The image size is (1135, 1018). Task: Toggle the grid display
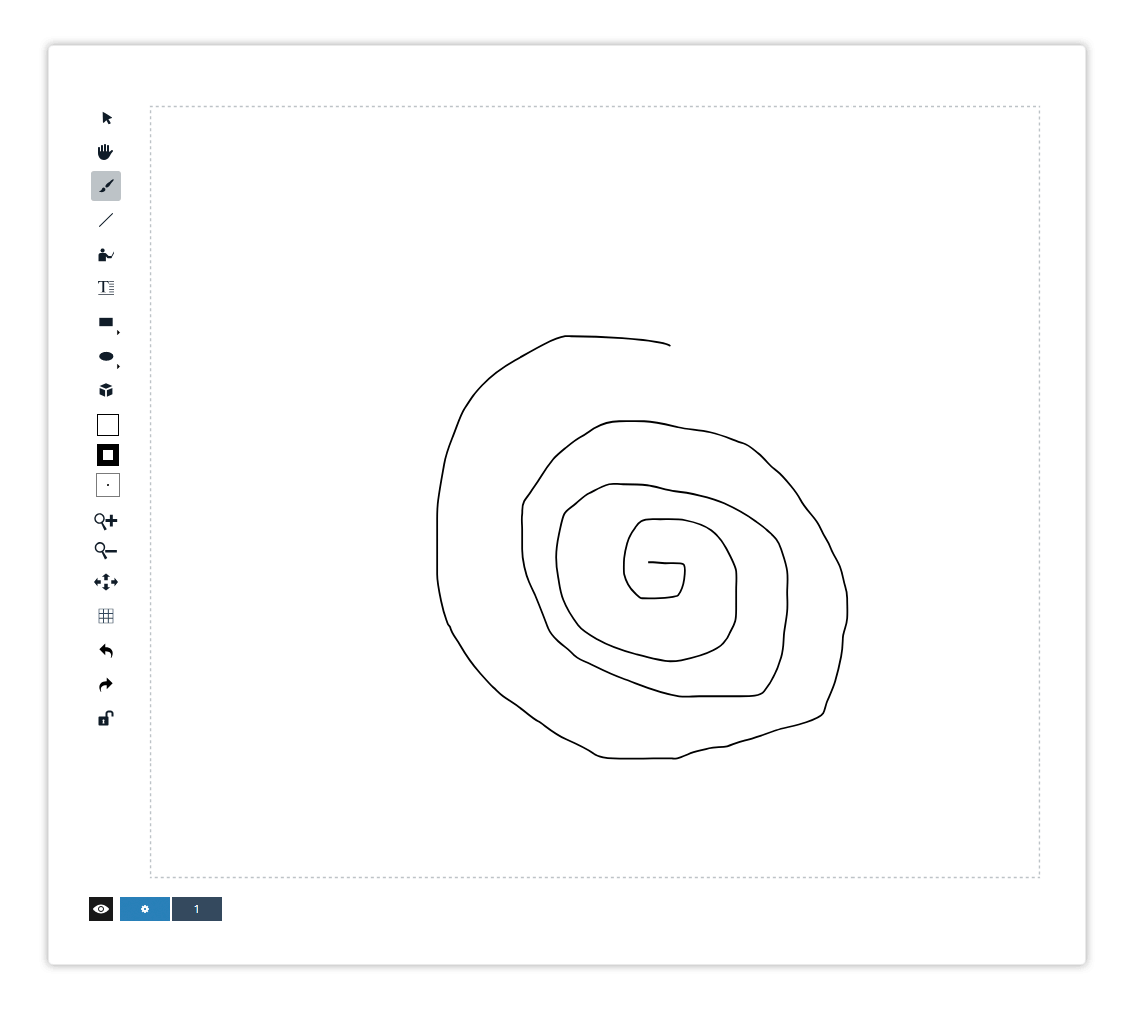tap(106, 616)
